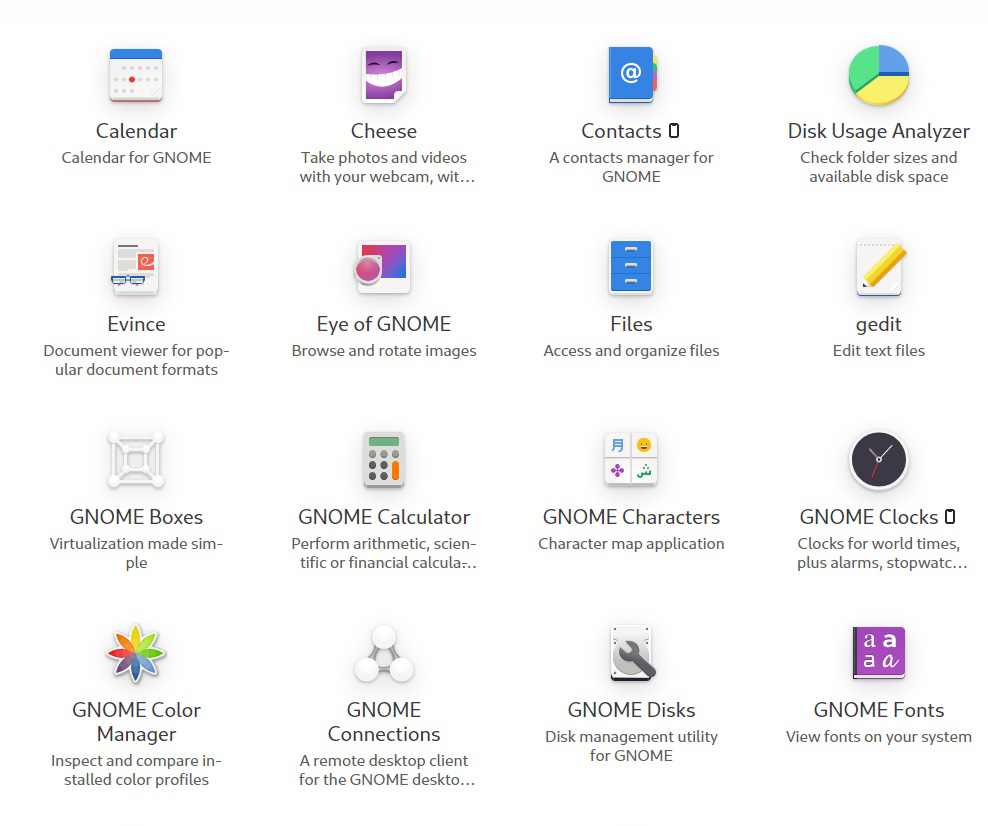Click the Eye of GNOME title
This screenshot has height=826, width=988.
click(x=384, y=324)
